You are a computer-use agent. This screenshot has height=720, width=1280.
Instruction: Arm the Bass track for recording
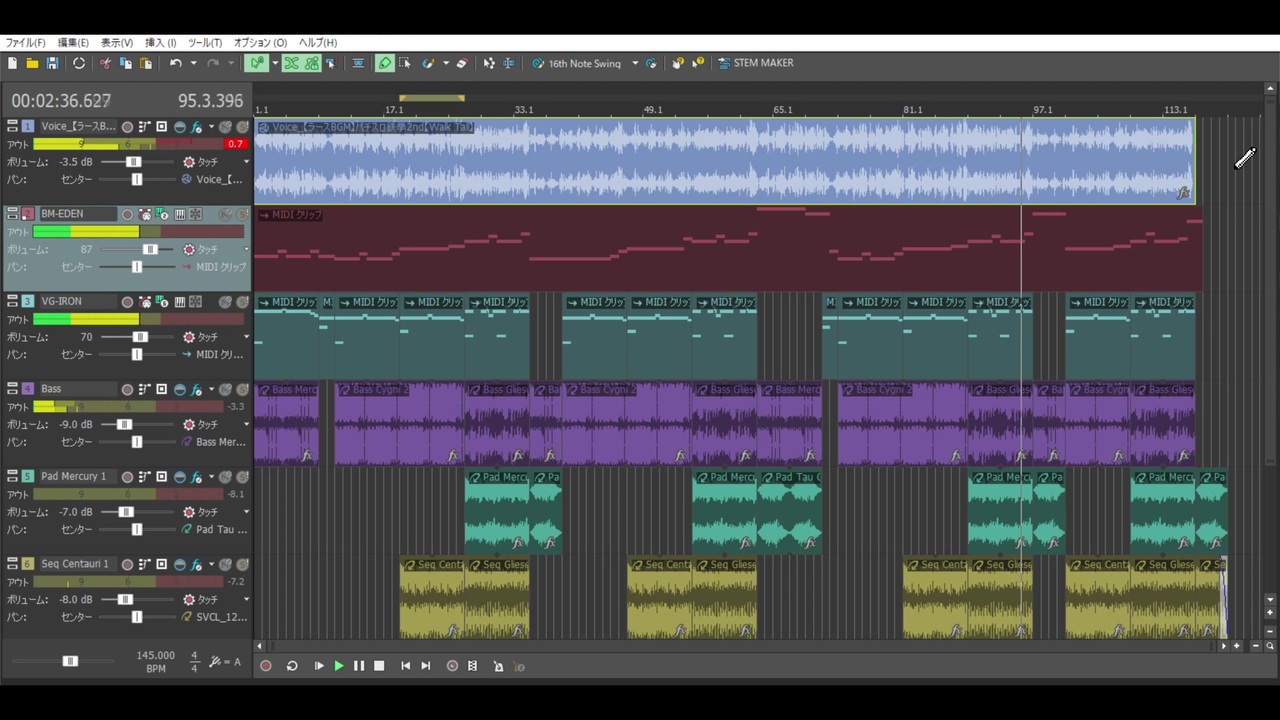coord(127,389)
